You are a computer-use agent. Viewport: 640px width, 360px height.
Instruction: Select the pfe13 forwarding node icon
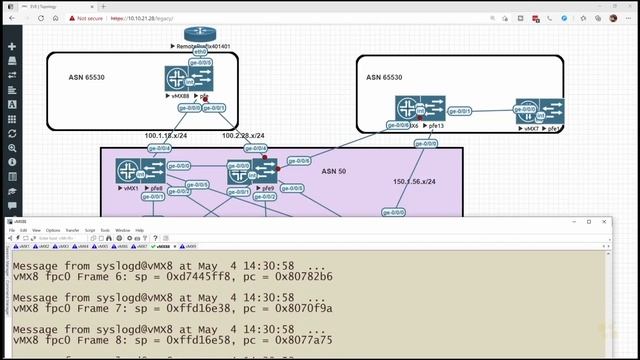tap(433, 108)
